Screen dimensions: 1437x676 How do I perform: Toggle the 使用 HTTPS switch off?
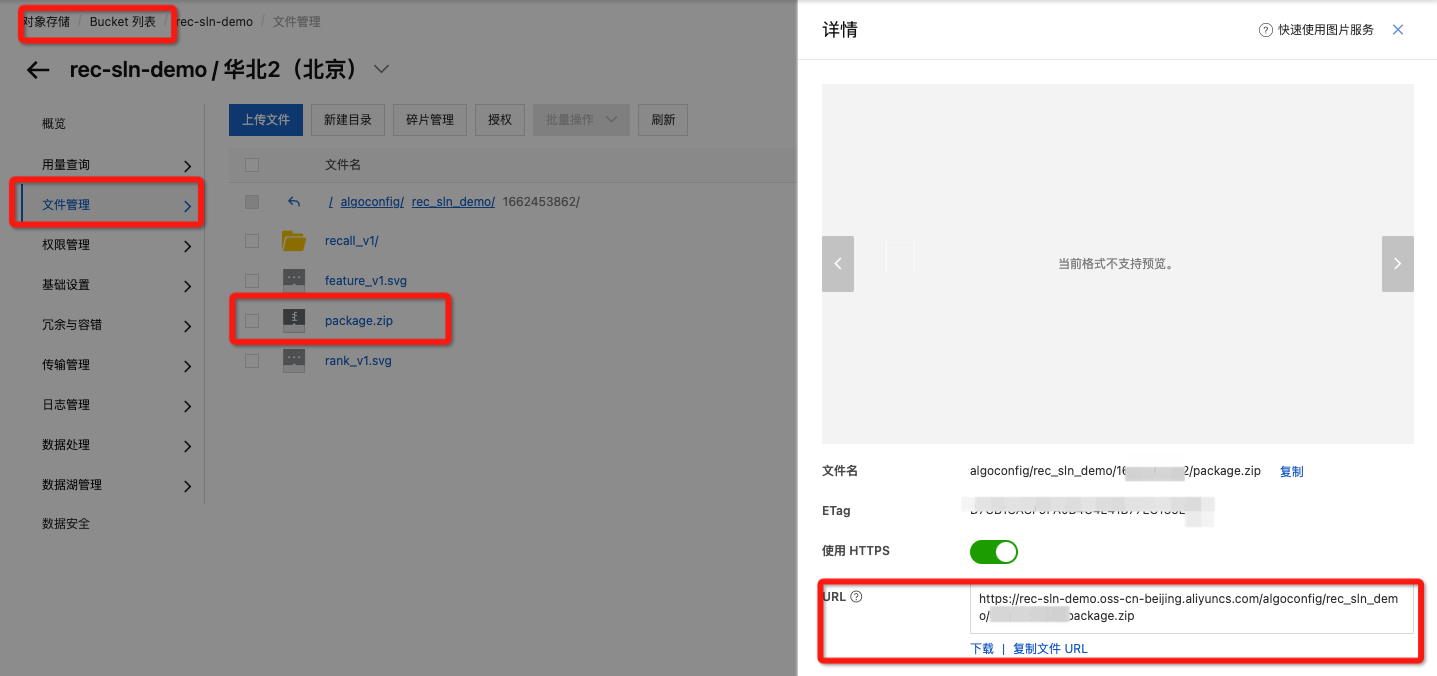point(993,552)
